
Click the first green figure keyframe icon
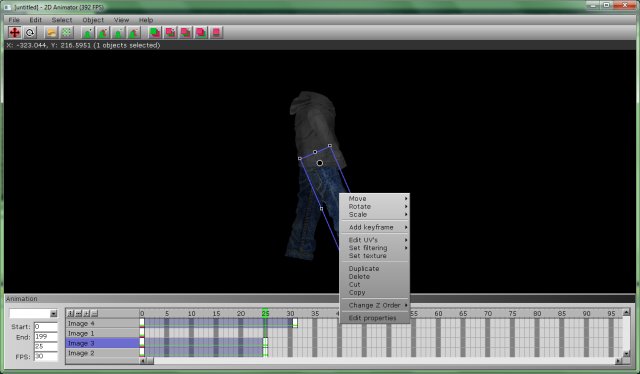88,32
